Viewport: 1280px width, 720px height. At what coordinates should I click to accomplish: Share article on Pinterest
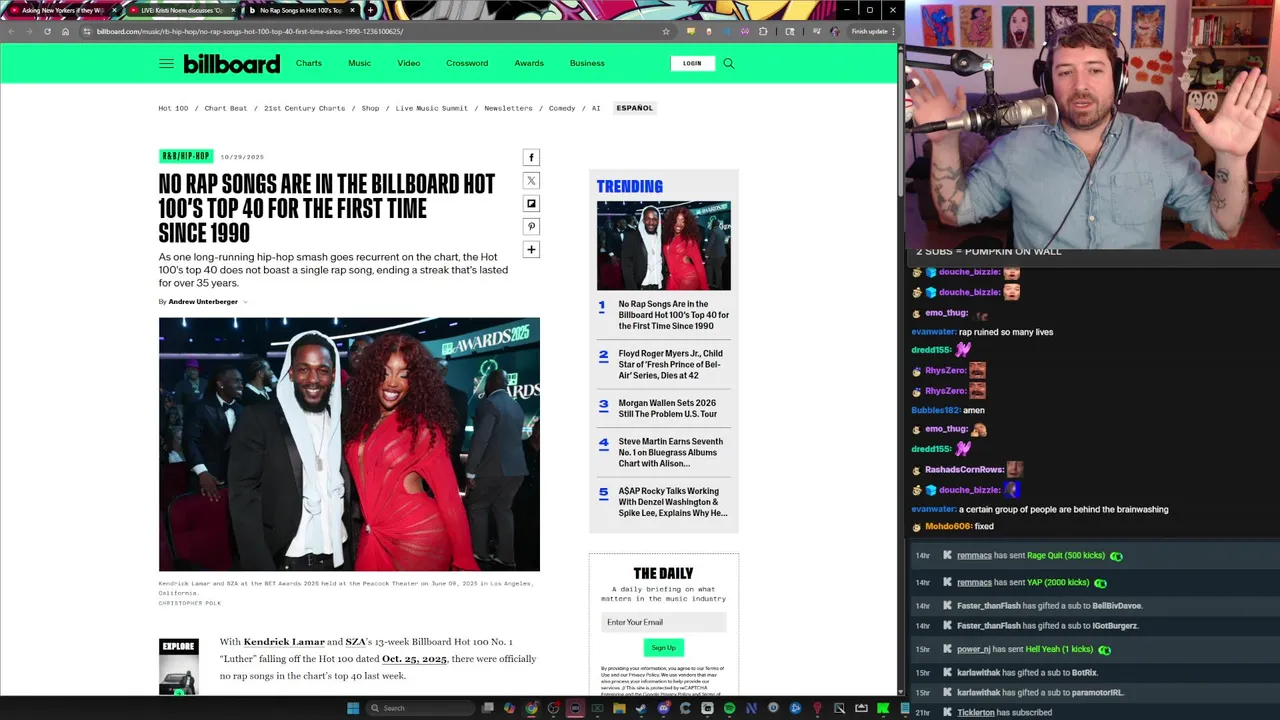[x=531, y=226]
